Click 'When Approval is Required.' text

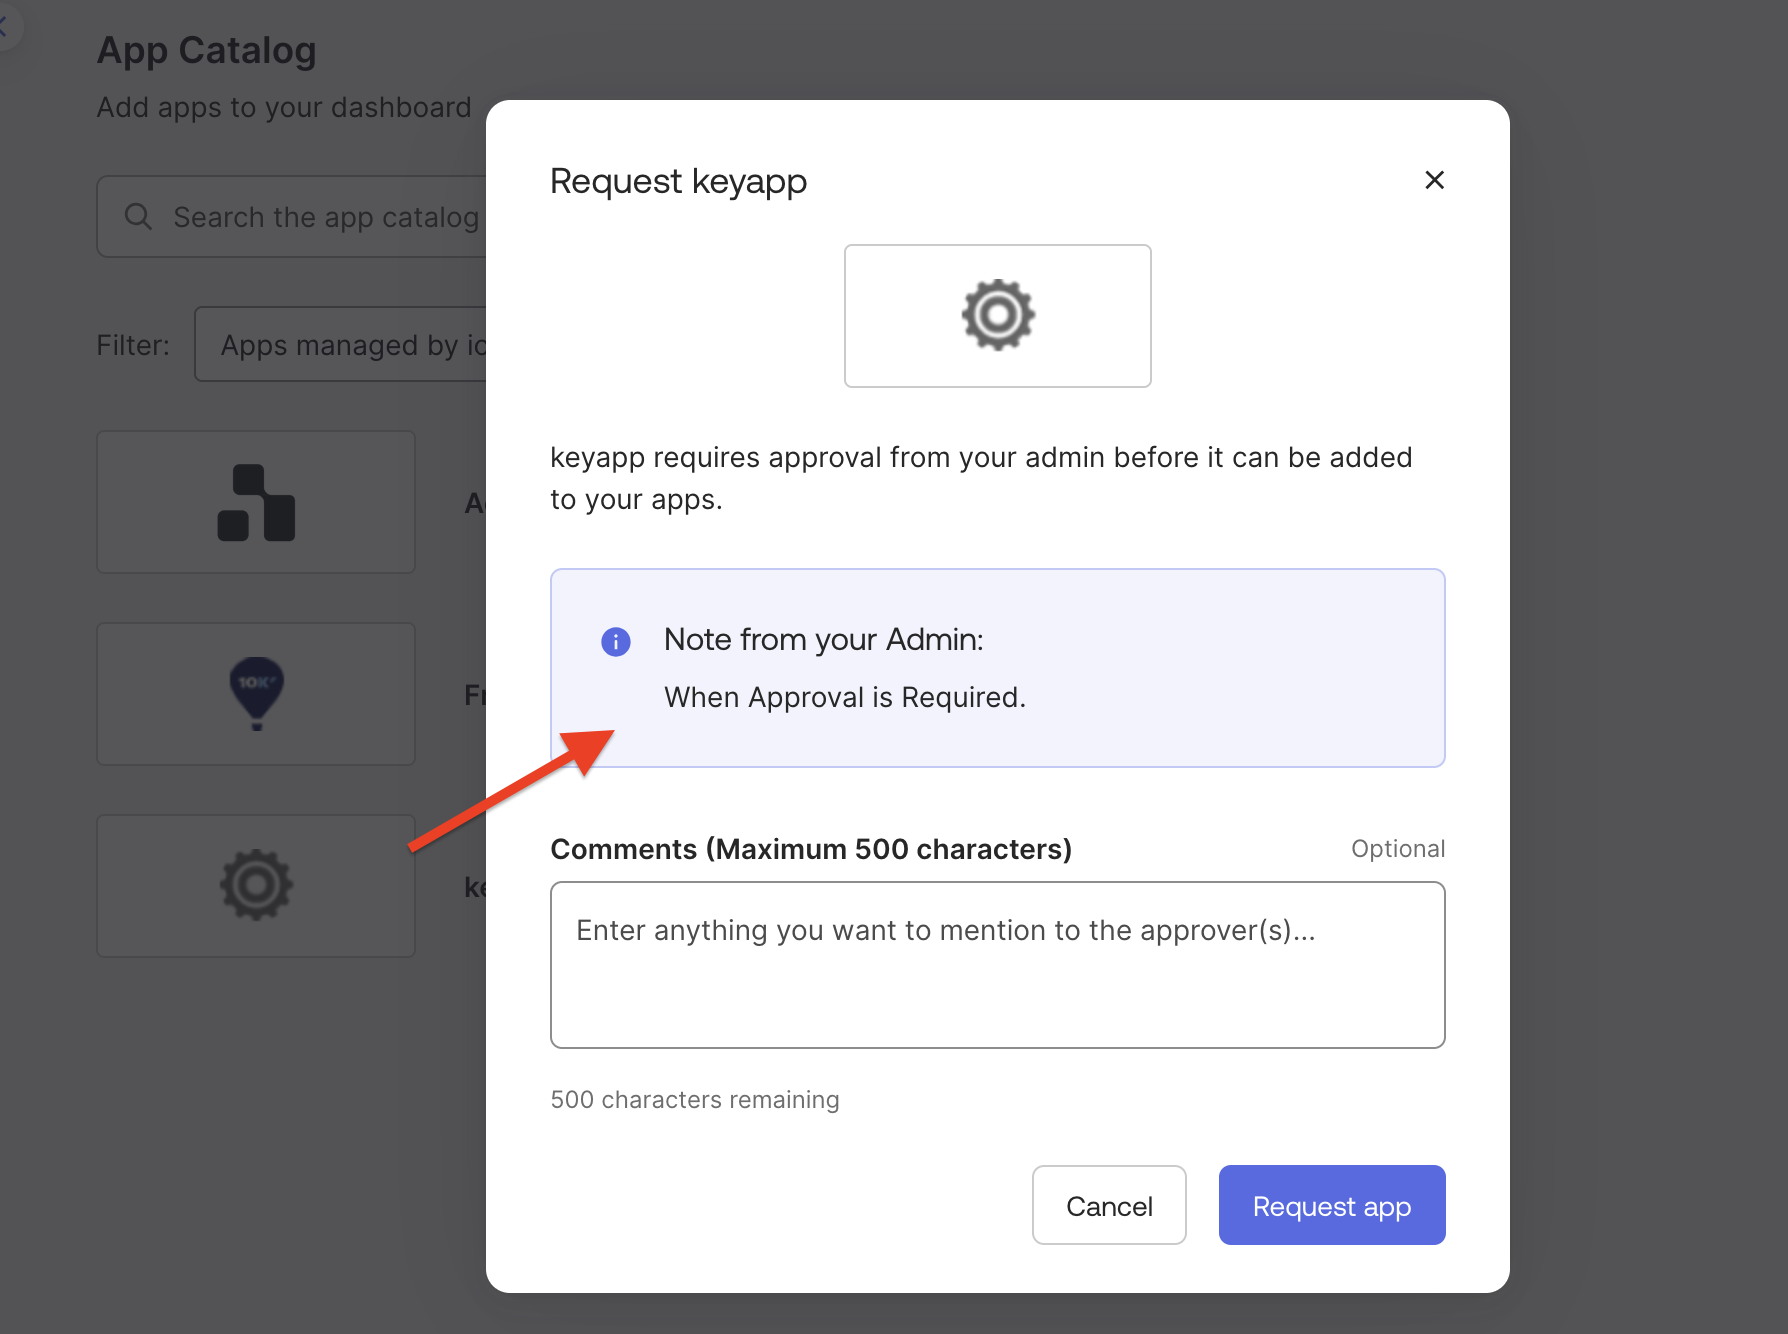(x=845, y=697)
